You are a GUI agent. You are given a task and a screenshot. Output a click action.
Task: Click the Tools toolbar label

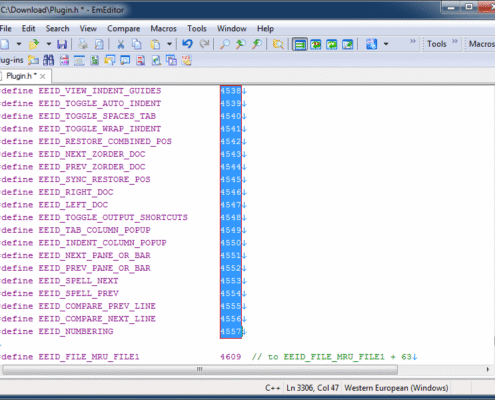(x=437, y=44)
